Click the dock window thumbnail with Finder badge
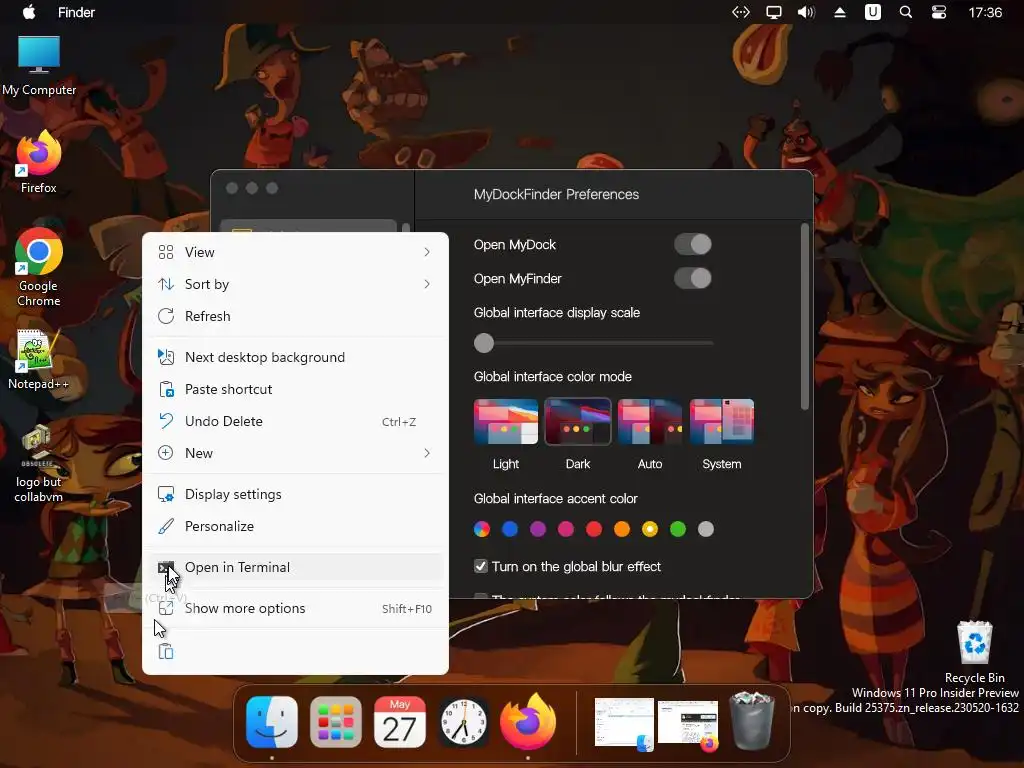The height and width of the screenshot is (768, 1024). (624, 724)
